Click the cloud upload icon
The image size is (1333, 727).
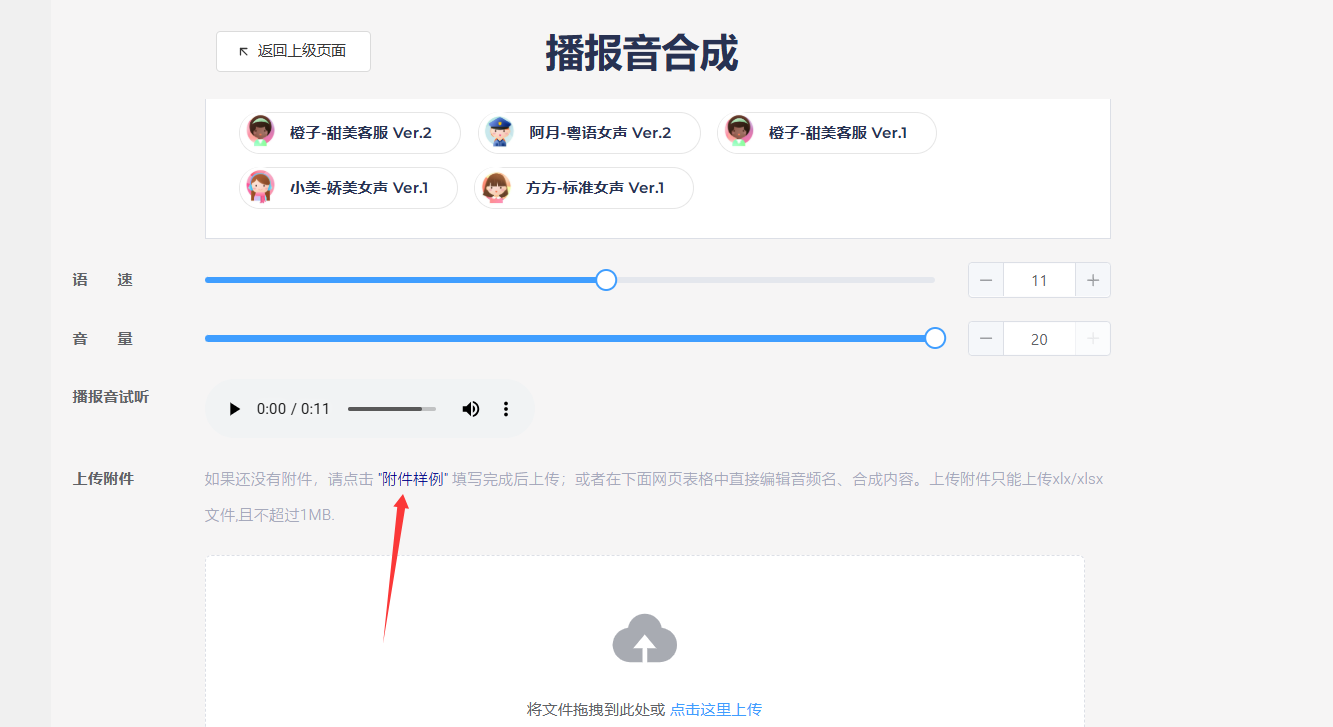645,638
